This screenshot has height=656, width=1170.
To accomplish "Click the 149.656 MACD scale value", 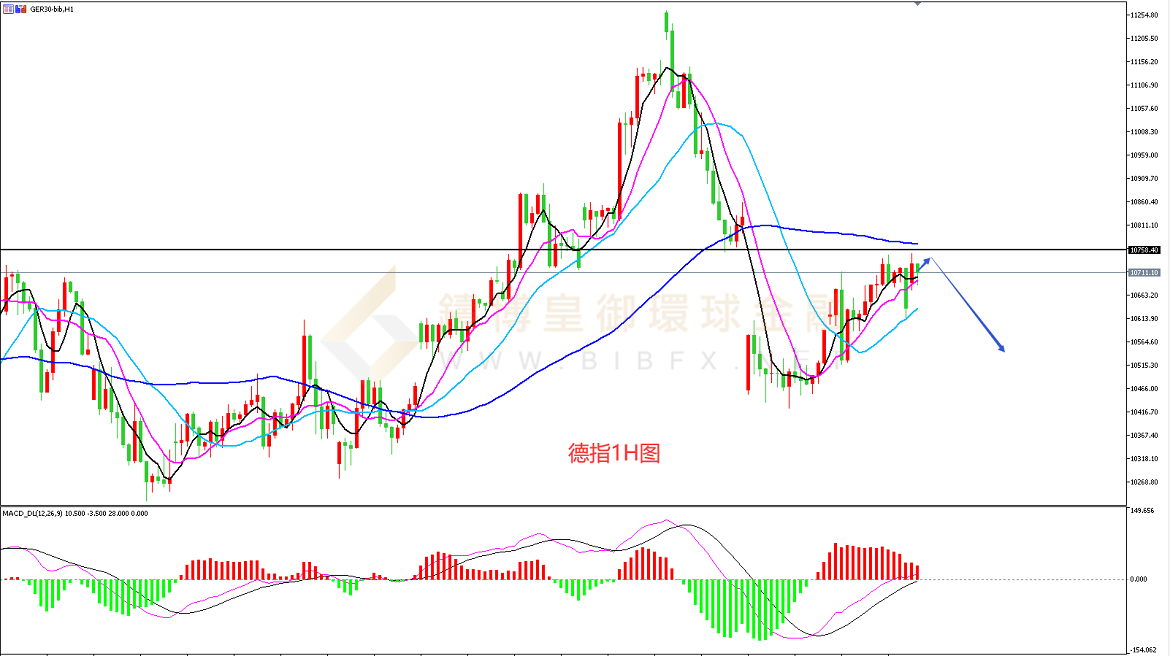I will [x=1142, y=510].
